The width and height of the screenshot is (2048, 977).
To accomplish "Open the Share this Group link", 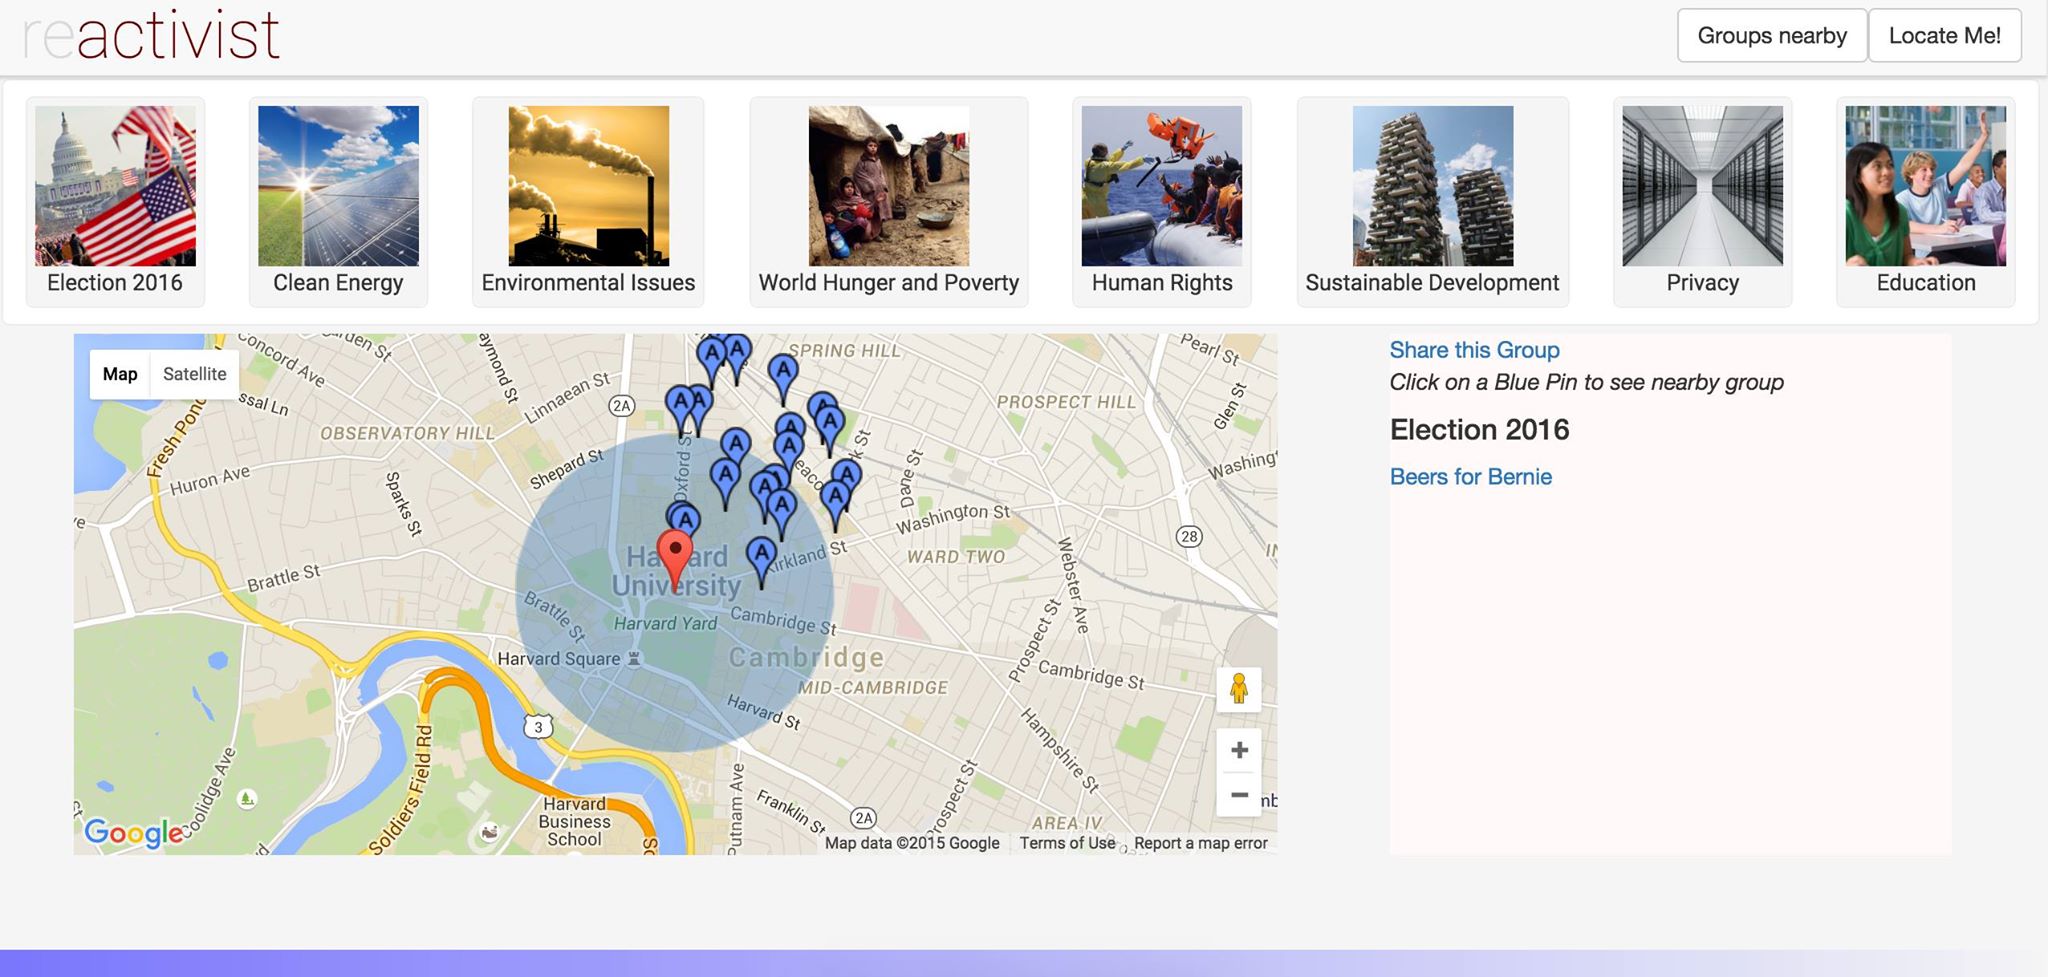I will pos(1474,350).
